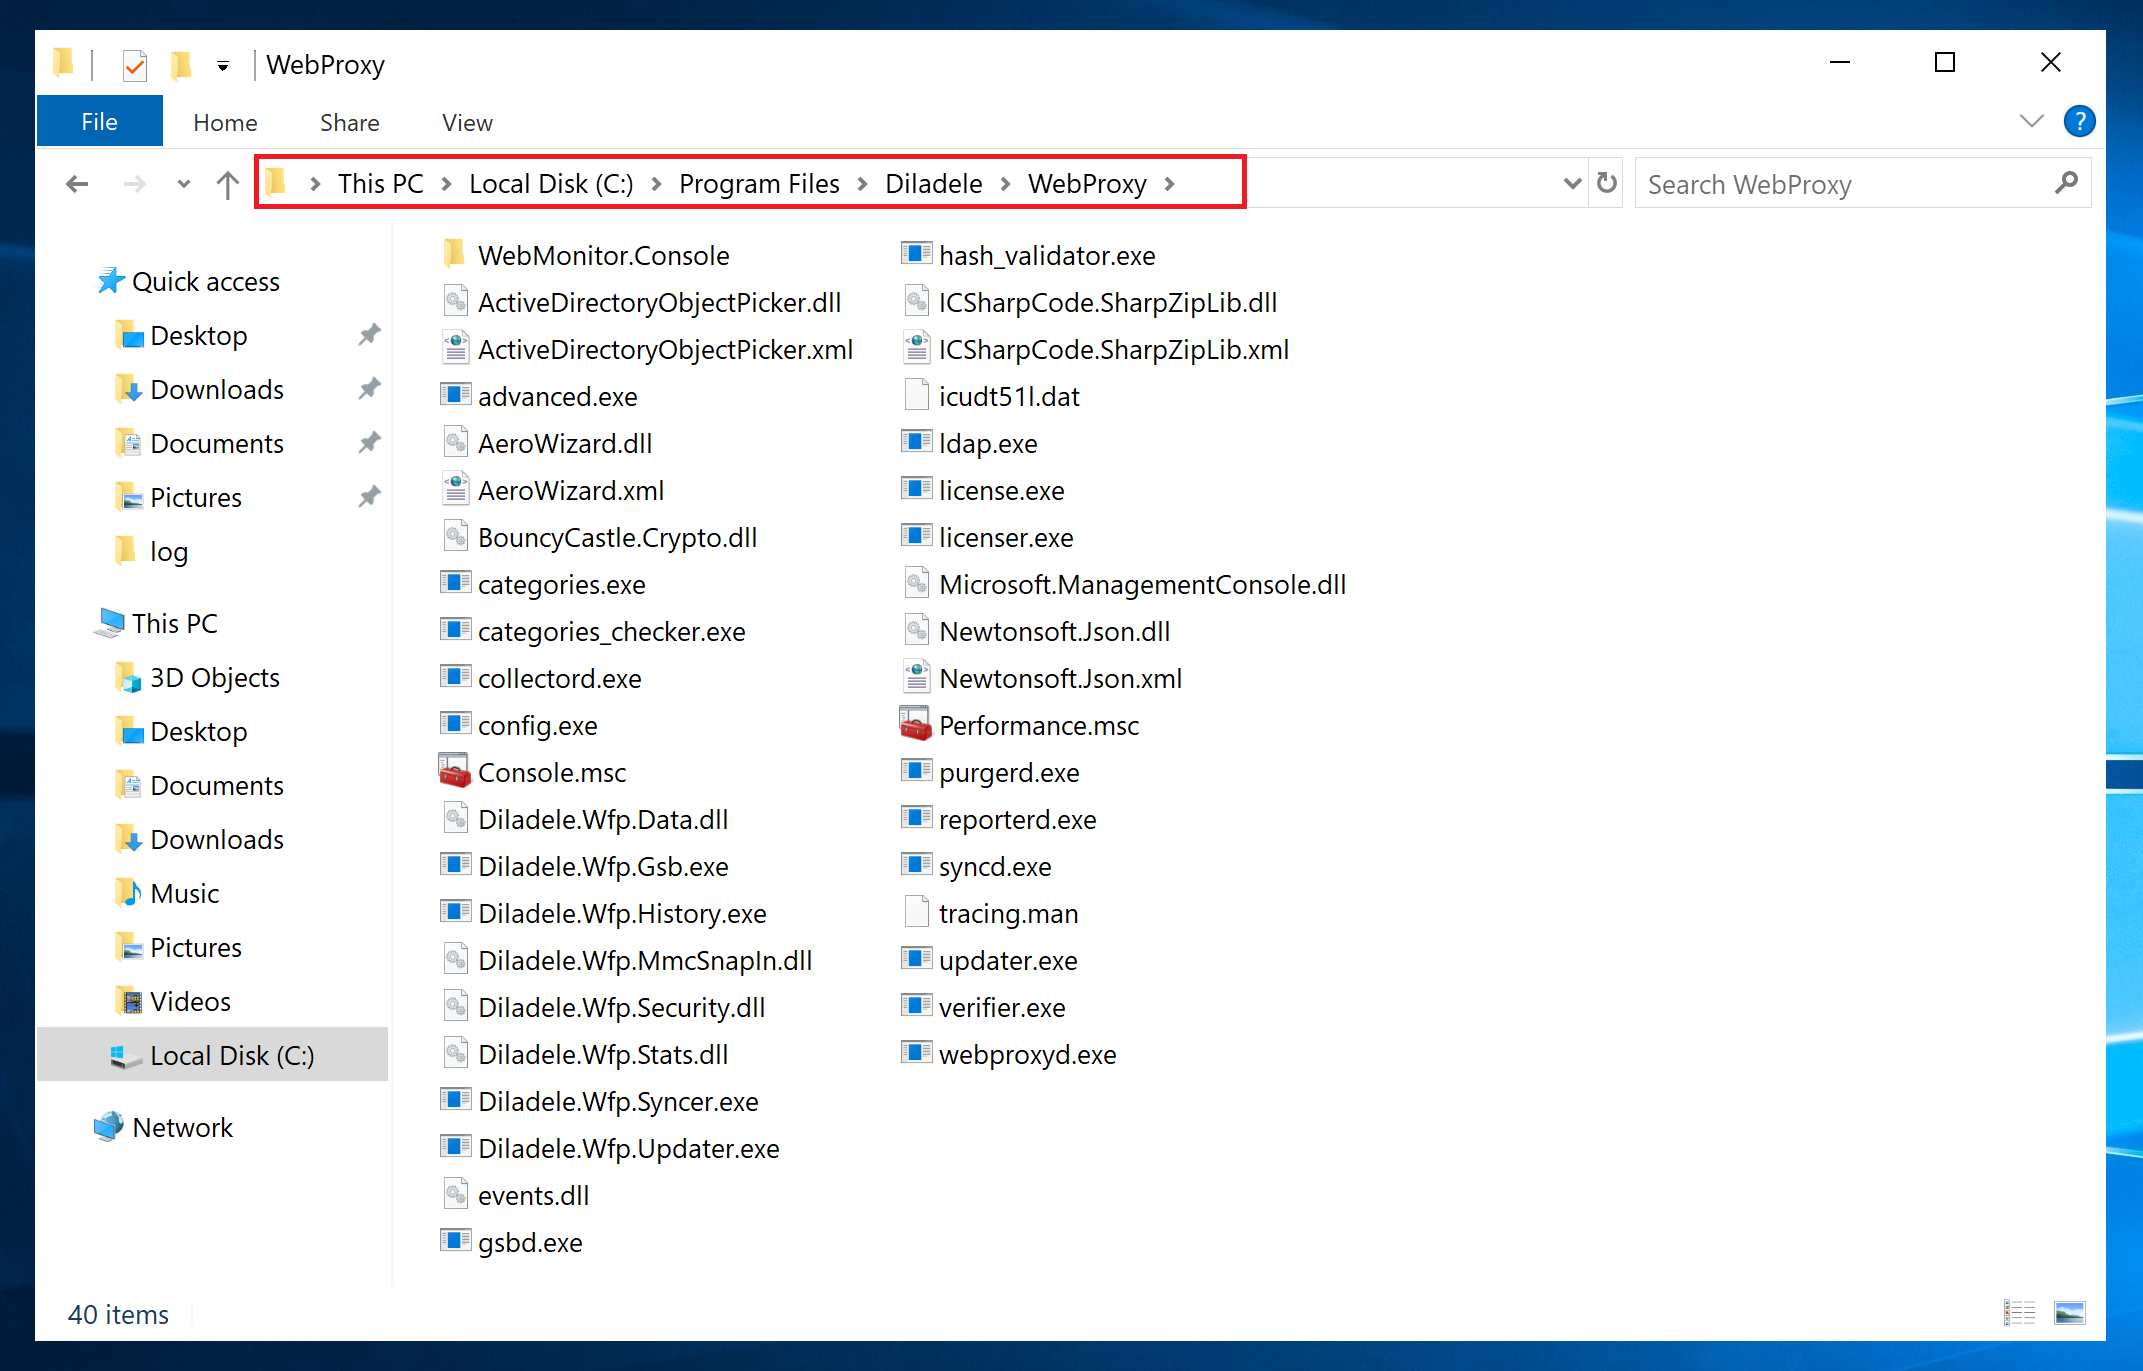Click the WebProxy breadcrumb segment

(x=1087, y=184)
